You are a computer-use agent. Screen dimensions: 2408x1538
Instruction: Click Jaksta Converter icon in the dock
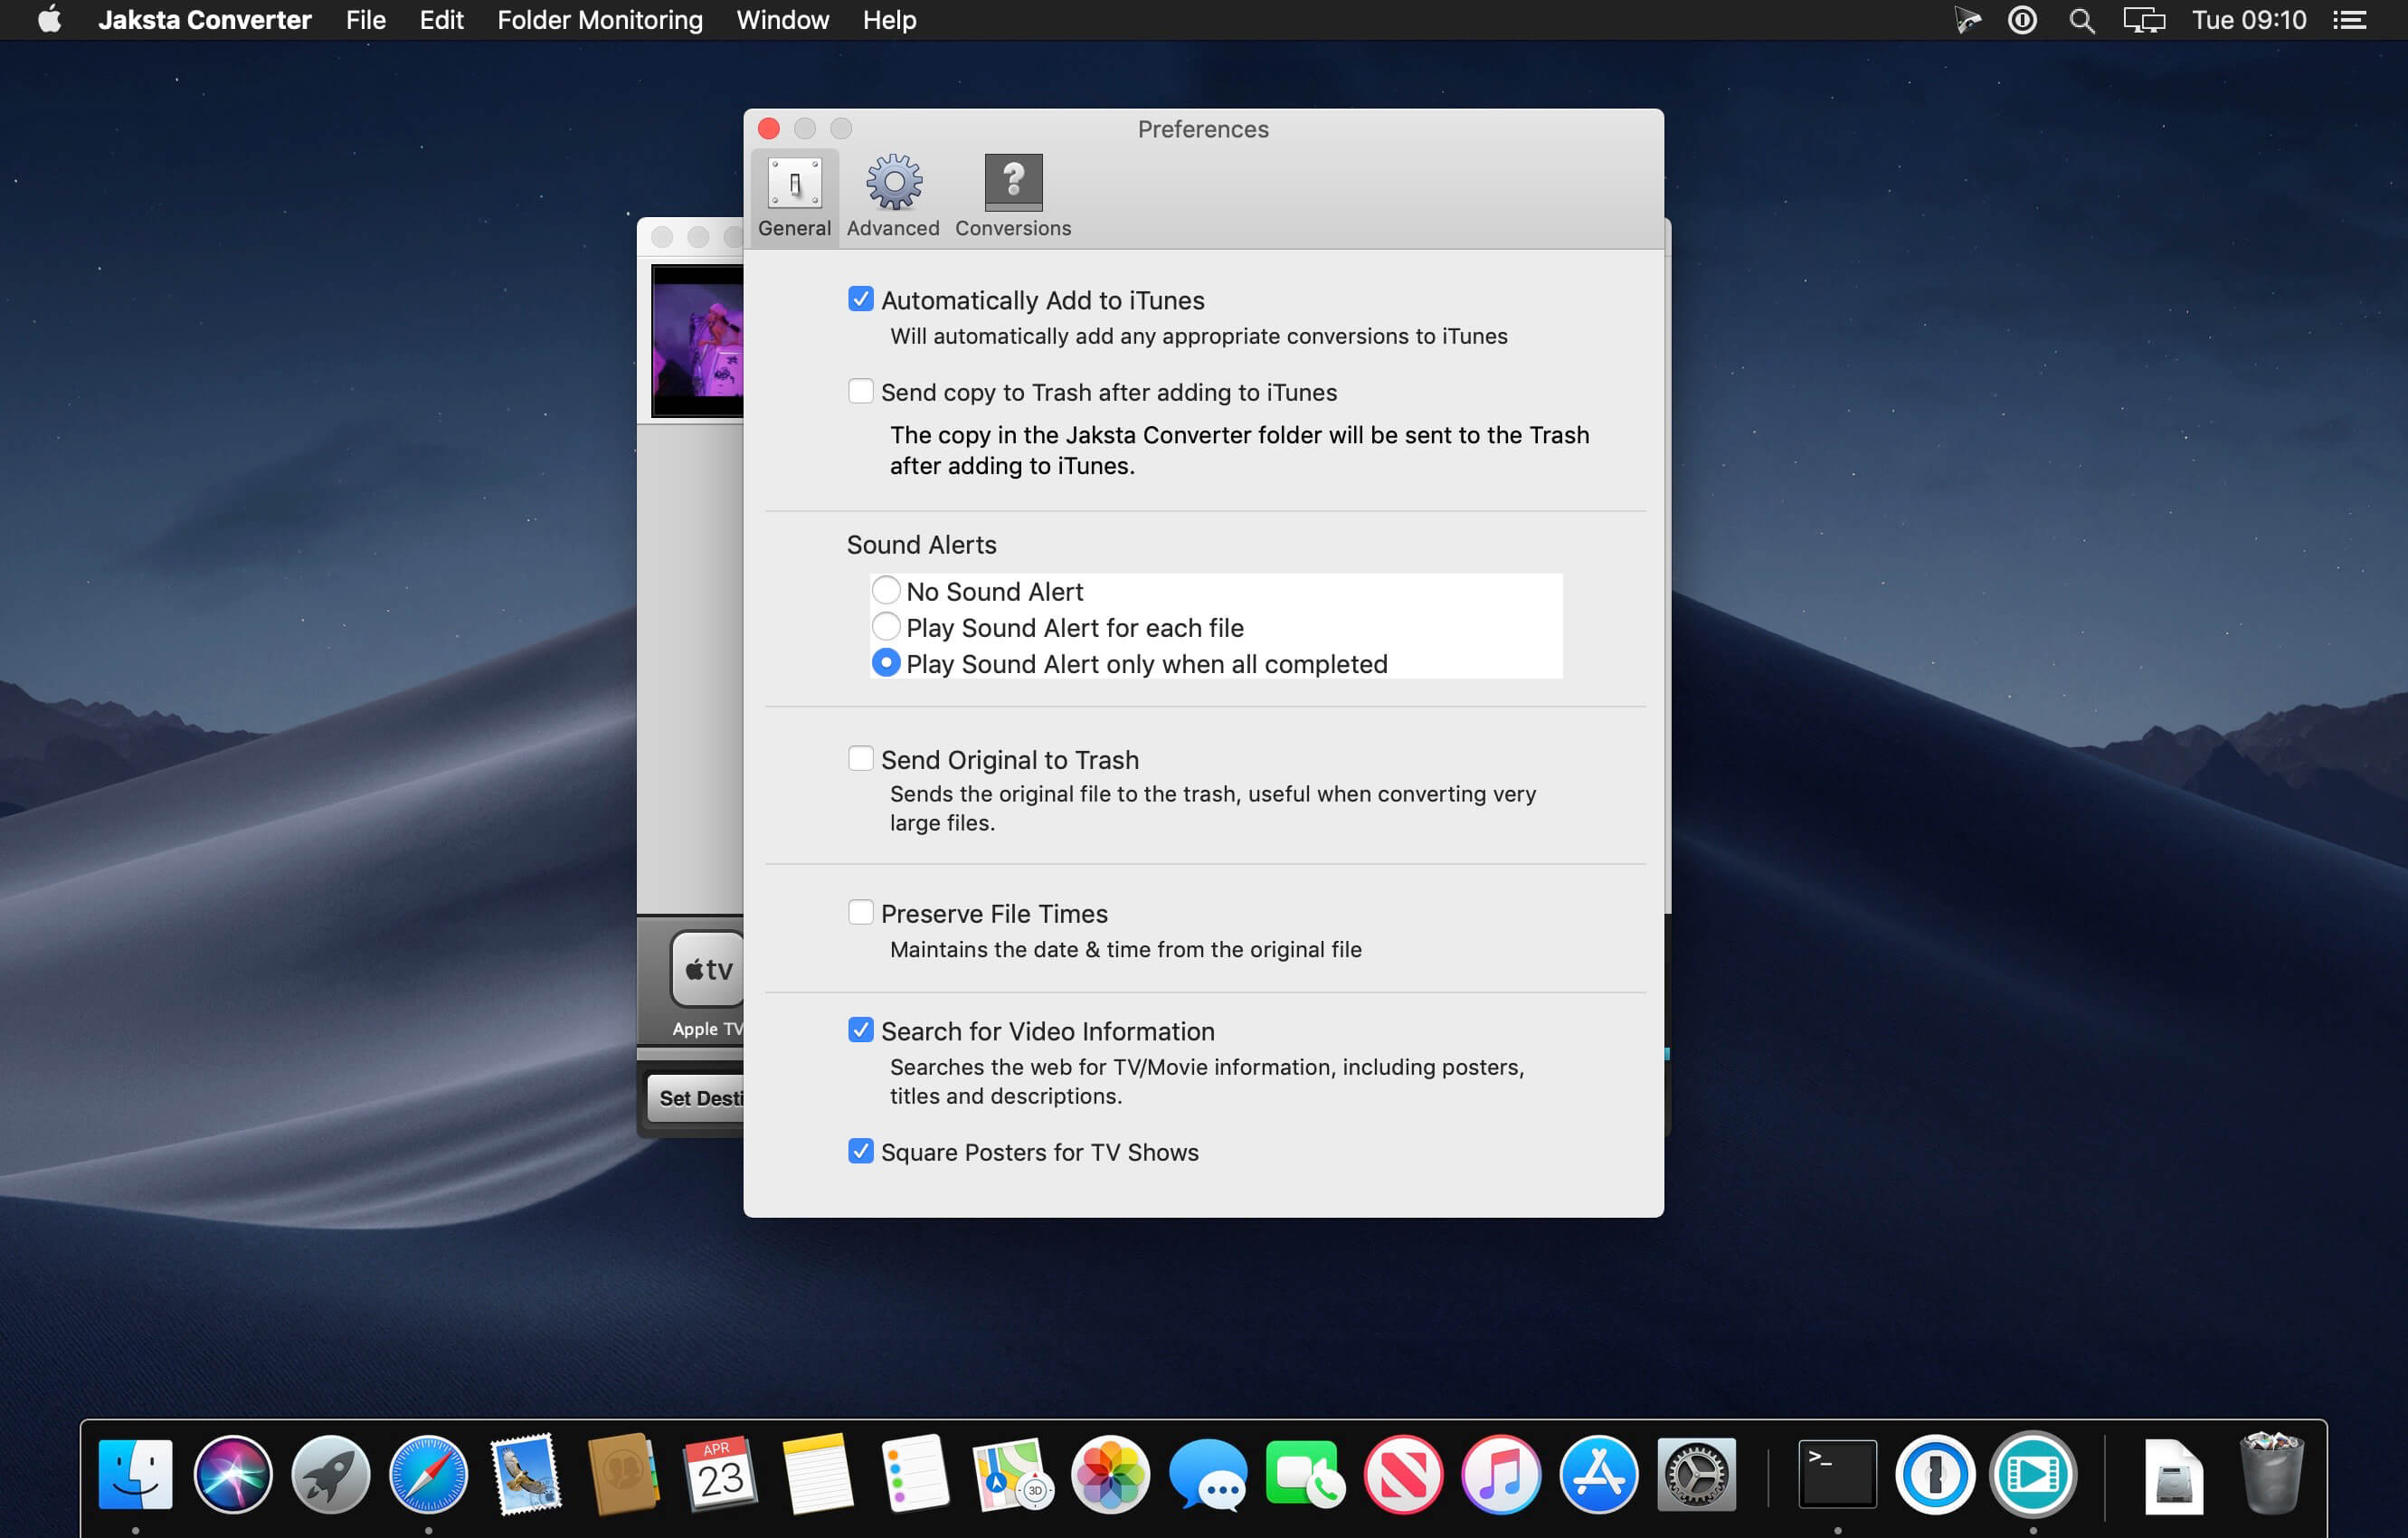pos(2033,1474)
